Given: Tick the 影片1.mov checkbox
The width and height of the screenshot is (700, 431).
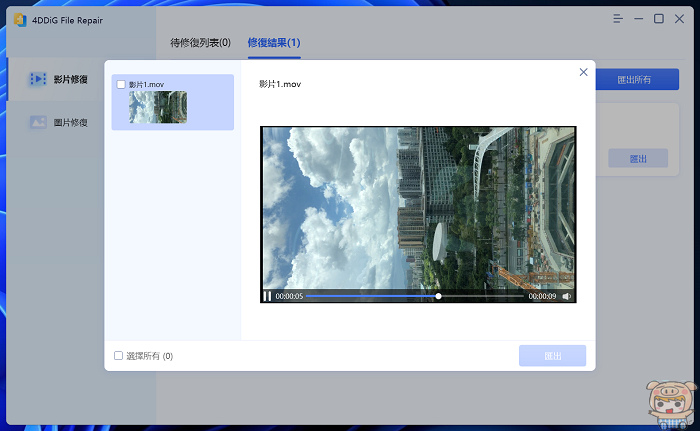Looking at the screenshot, I should click(121, 85).
